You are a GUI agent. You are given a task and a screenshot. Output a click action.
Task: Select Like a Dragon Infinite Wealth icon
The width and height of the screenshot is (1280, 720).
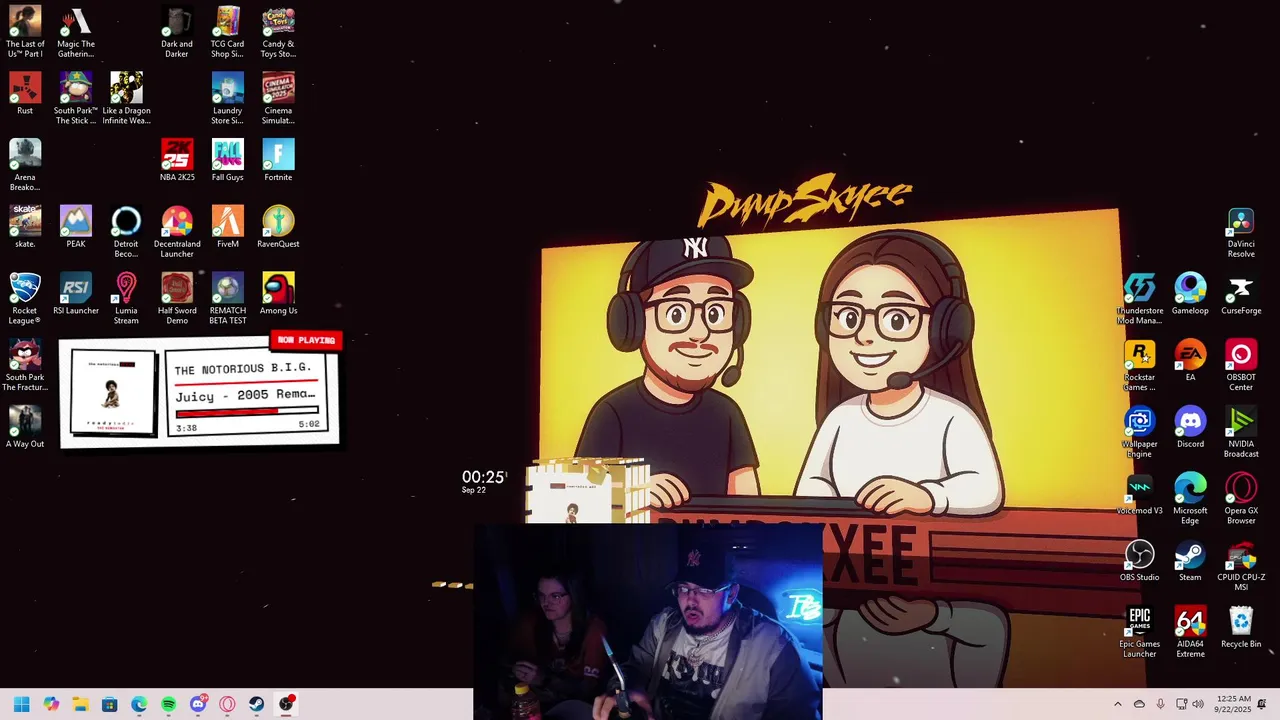pyautogui.click(x=126, y=99)
